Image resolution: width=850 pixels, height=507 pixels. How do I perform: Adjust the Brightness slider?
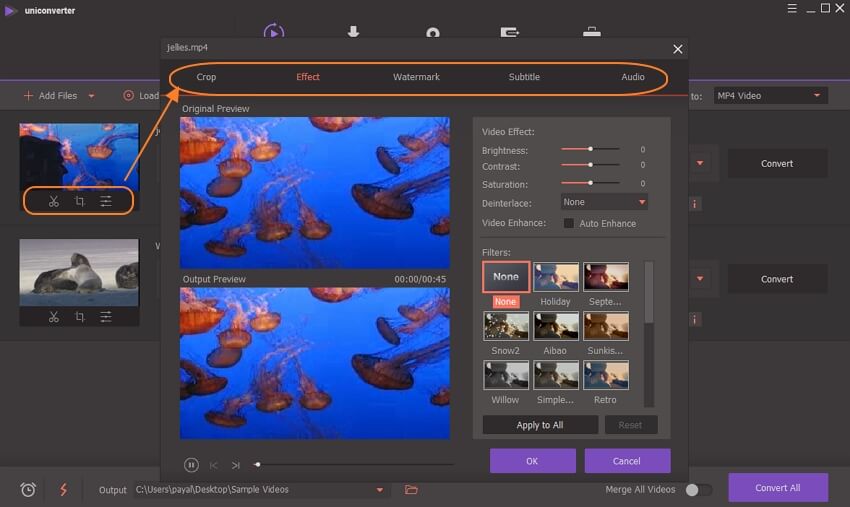coord(591,150)
